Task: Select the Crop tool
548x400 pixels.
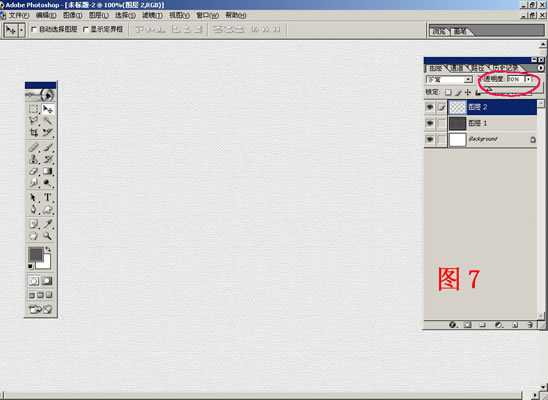Action: pyautogui.click(x=34, y=132)
